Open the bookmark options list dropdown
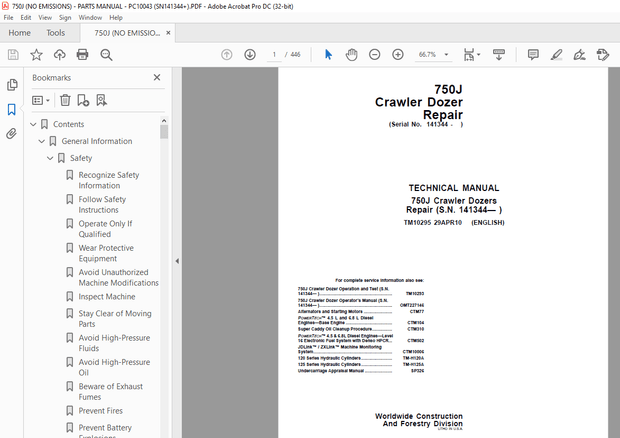 [x=41, y=100]
